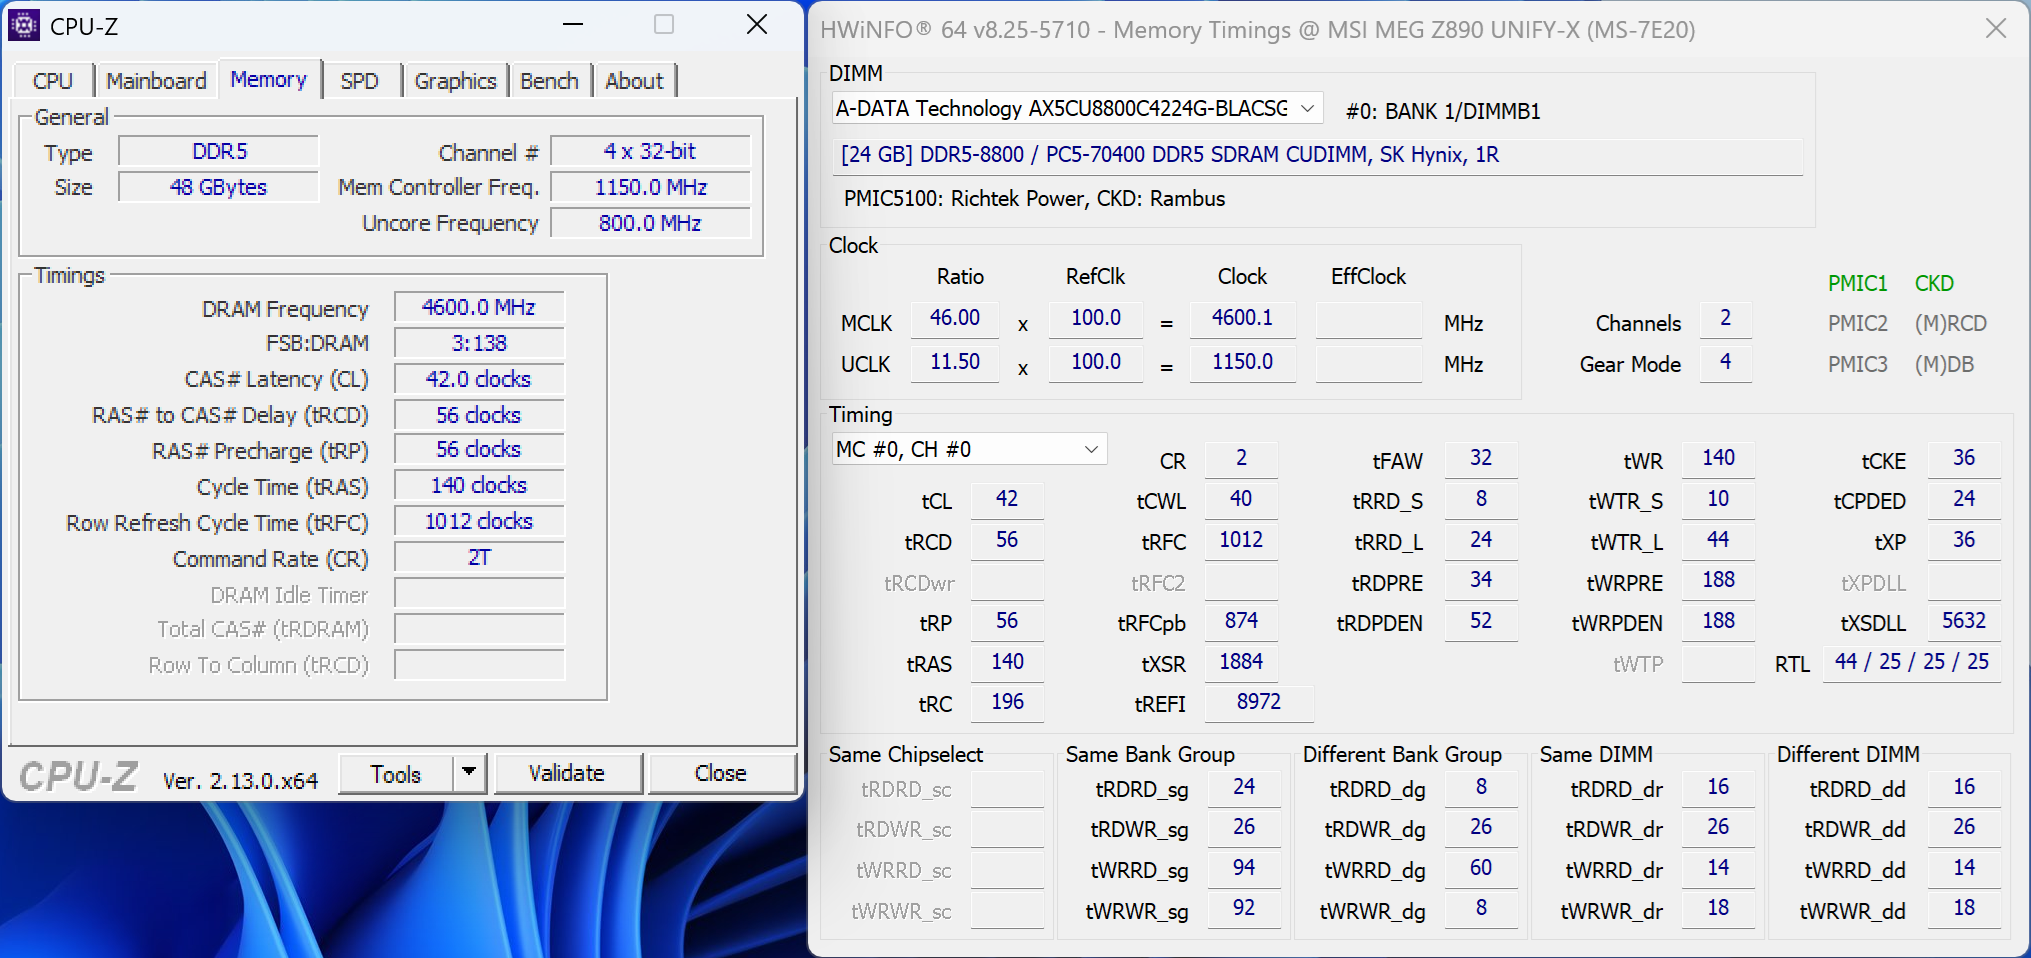Image resolution: width=2031 pixels, height=958 pixels.
Task: Click the tWRRD_dg value 60
Action: pos(1481,868)
